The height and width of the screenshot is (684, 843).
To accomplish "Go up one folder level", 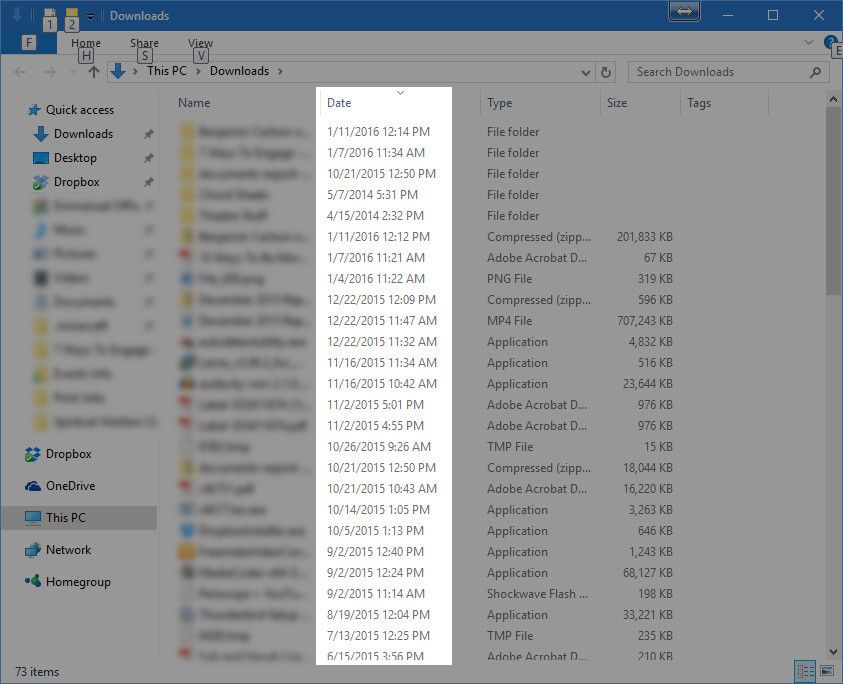I will tap(94, 72).
